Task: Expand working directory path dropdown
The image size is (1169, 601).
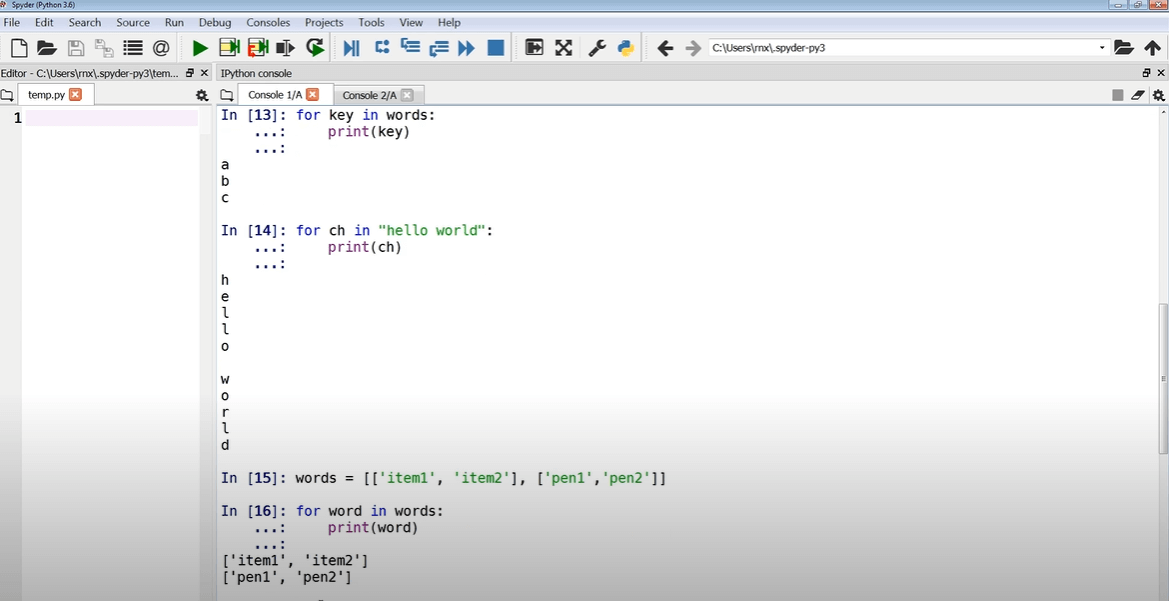Action: 1102,48
